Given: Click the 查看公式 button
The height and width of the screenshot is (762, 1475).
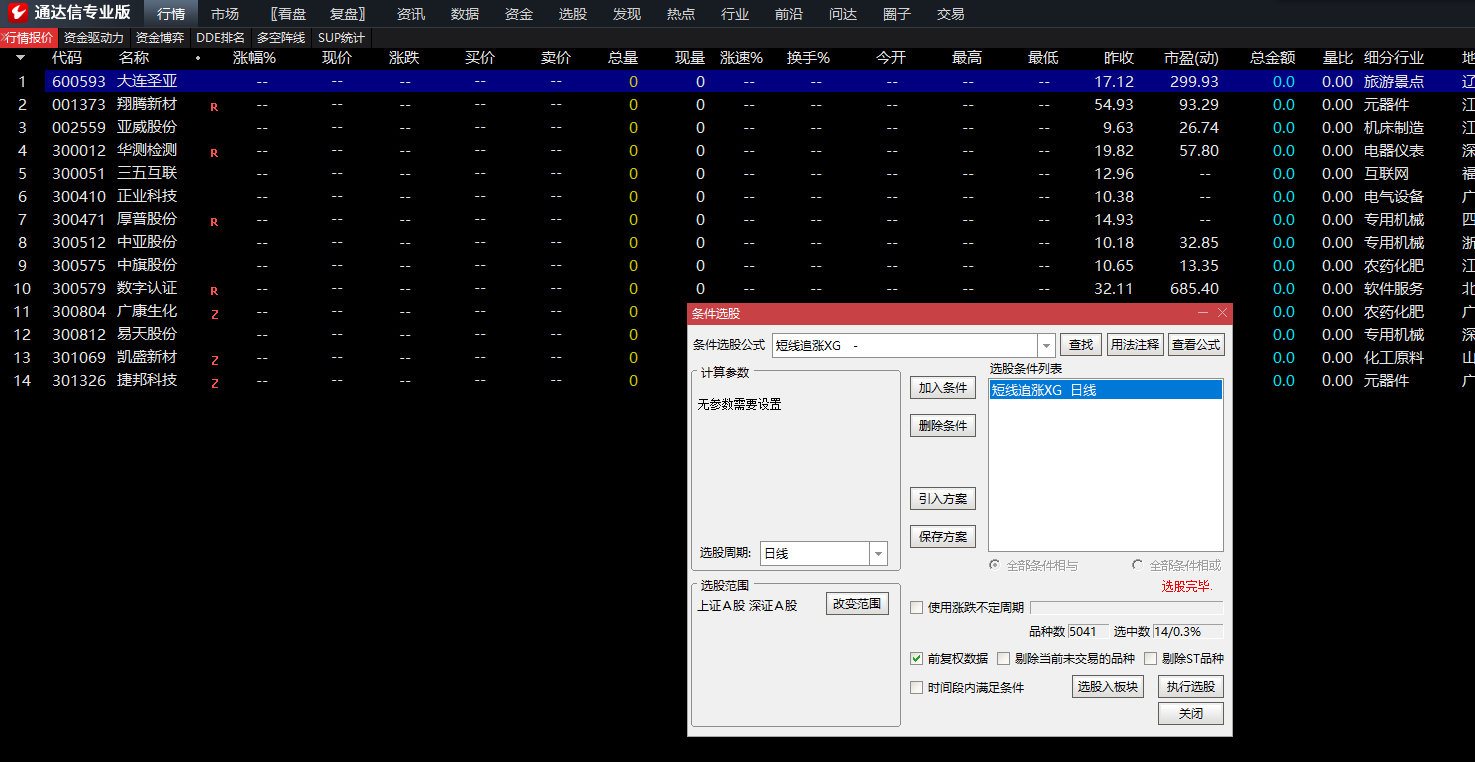Looking at the screenshot, I should point(1196,345).
